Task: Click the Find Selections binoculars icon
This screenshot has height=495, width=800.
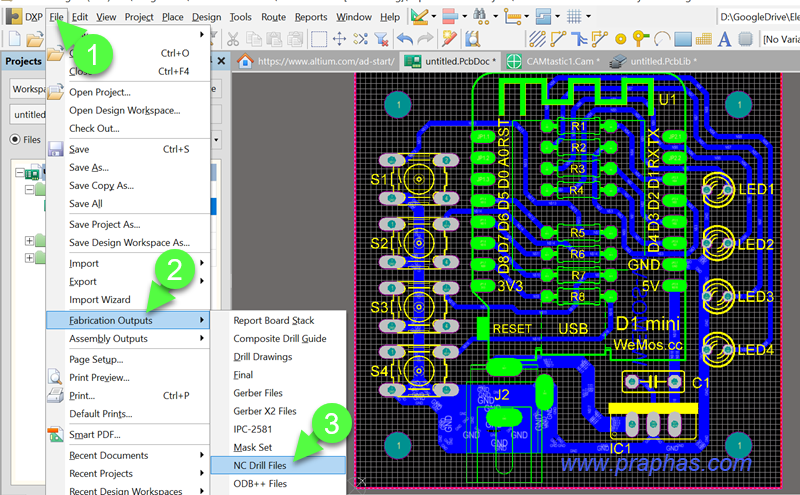Action: click(x=480, y=16)
